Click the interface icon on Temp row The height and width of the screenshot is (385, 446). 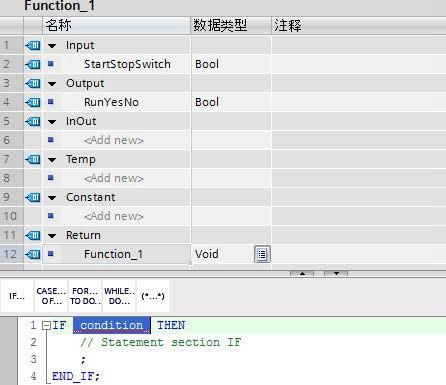(33, 159)
